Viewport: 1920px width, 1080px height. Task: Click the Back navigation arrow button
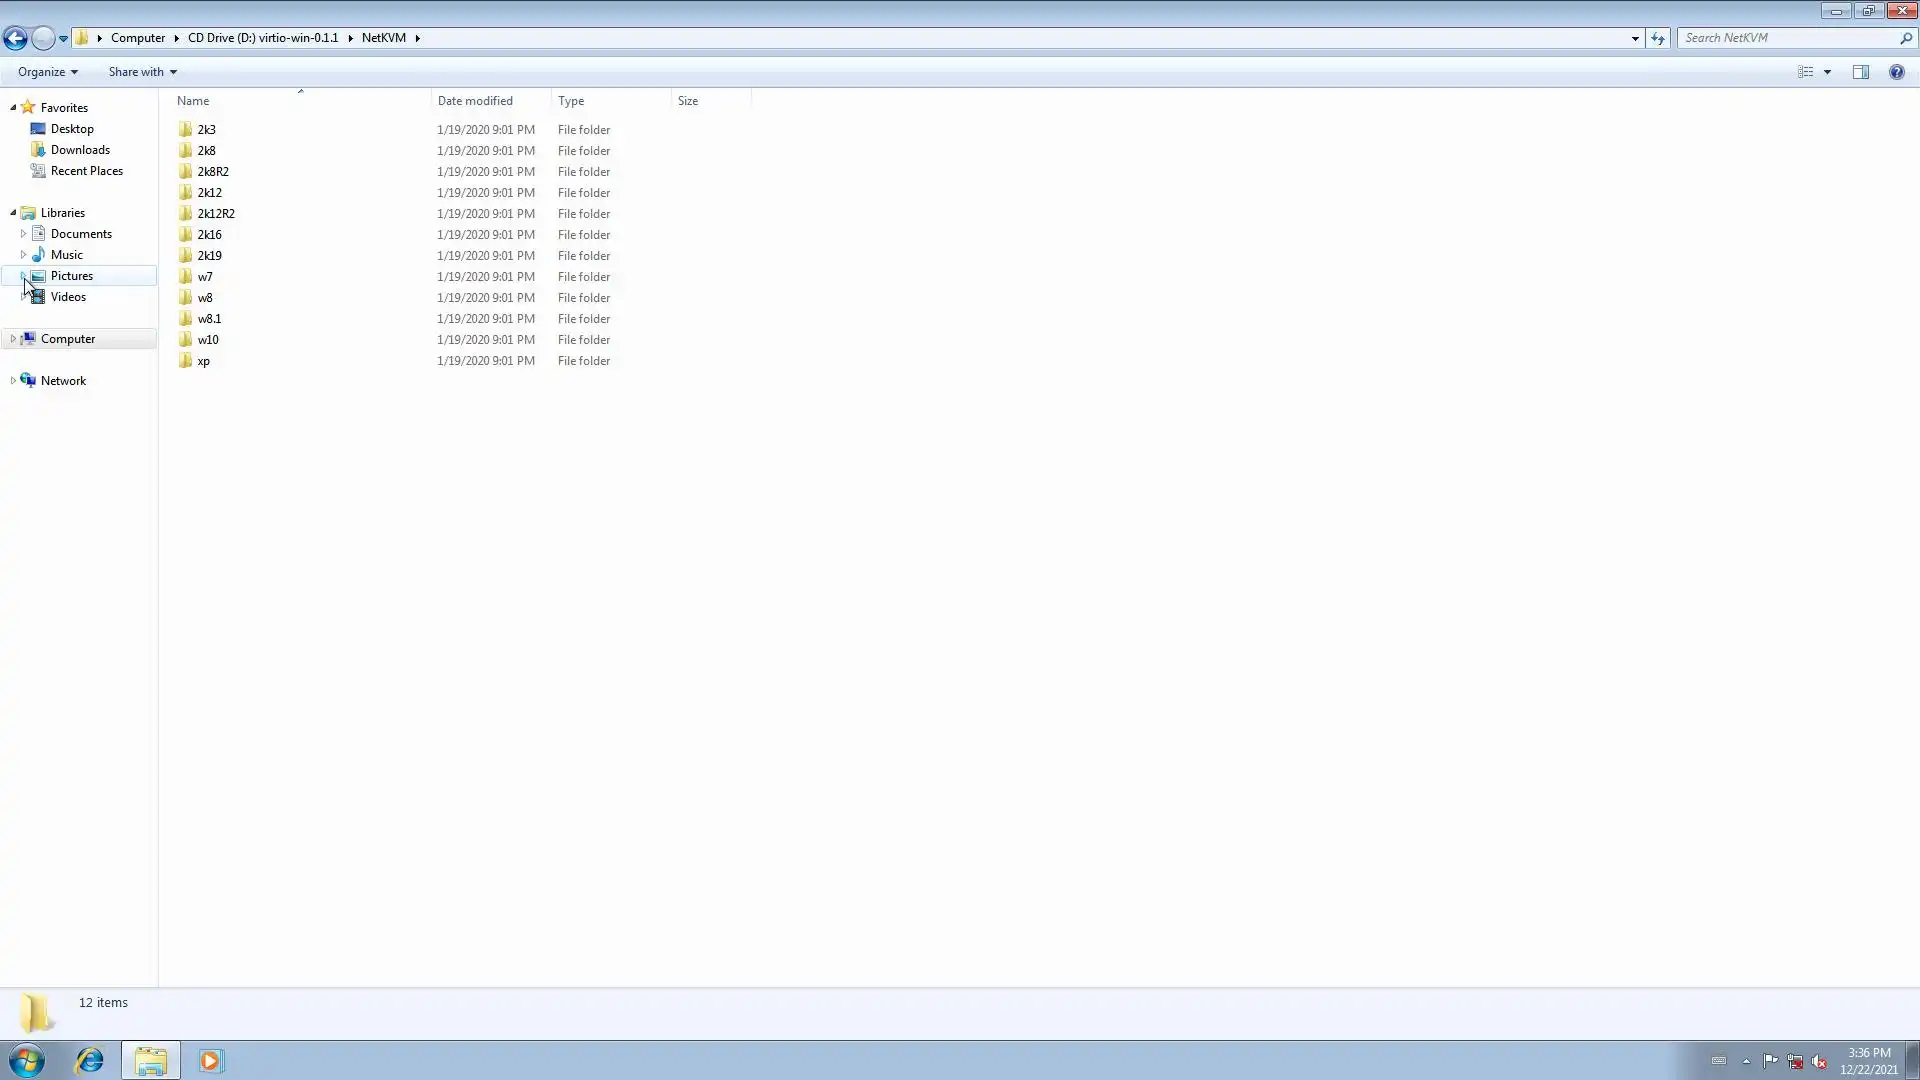point(15,38)
